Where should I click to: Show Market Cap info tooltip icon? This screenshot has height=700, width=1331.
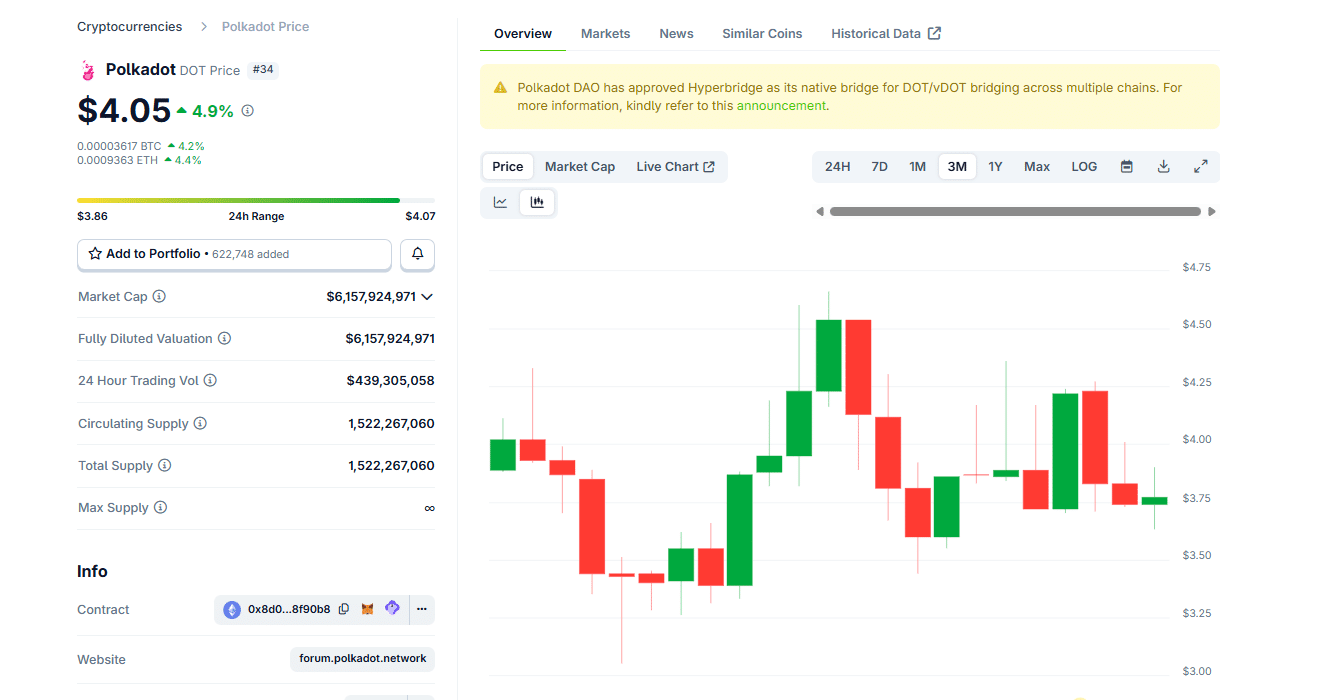[x=159, y=297]
